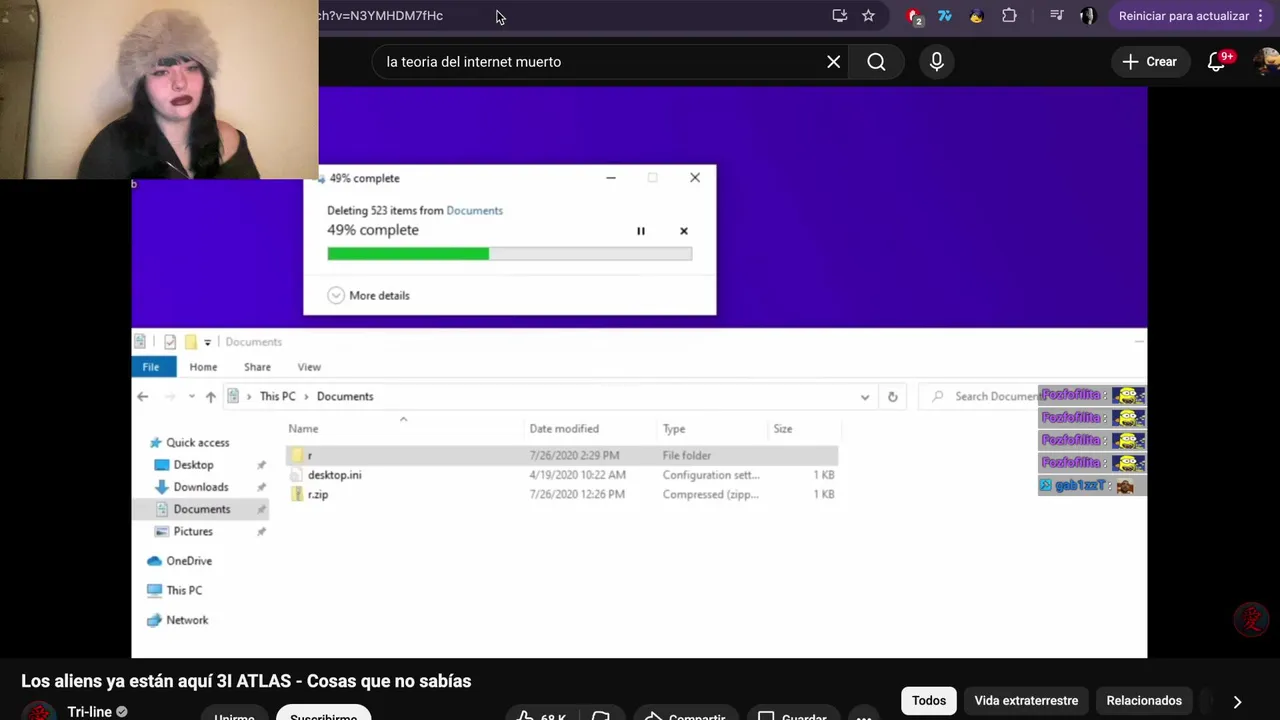Open the Home ribbon tab
1280x720 pixels.
click(203, 367)
